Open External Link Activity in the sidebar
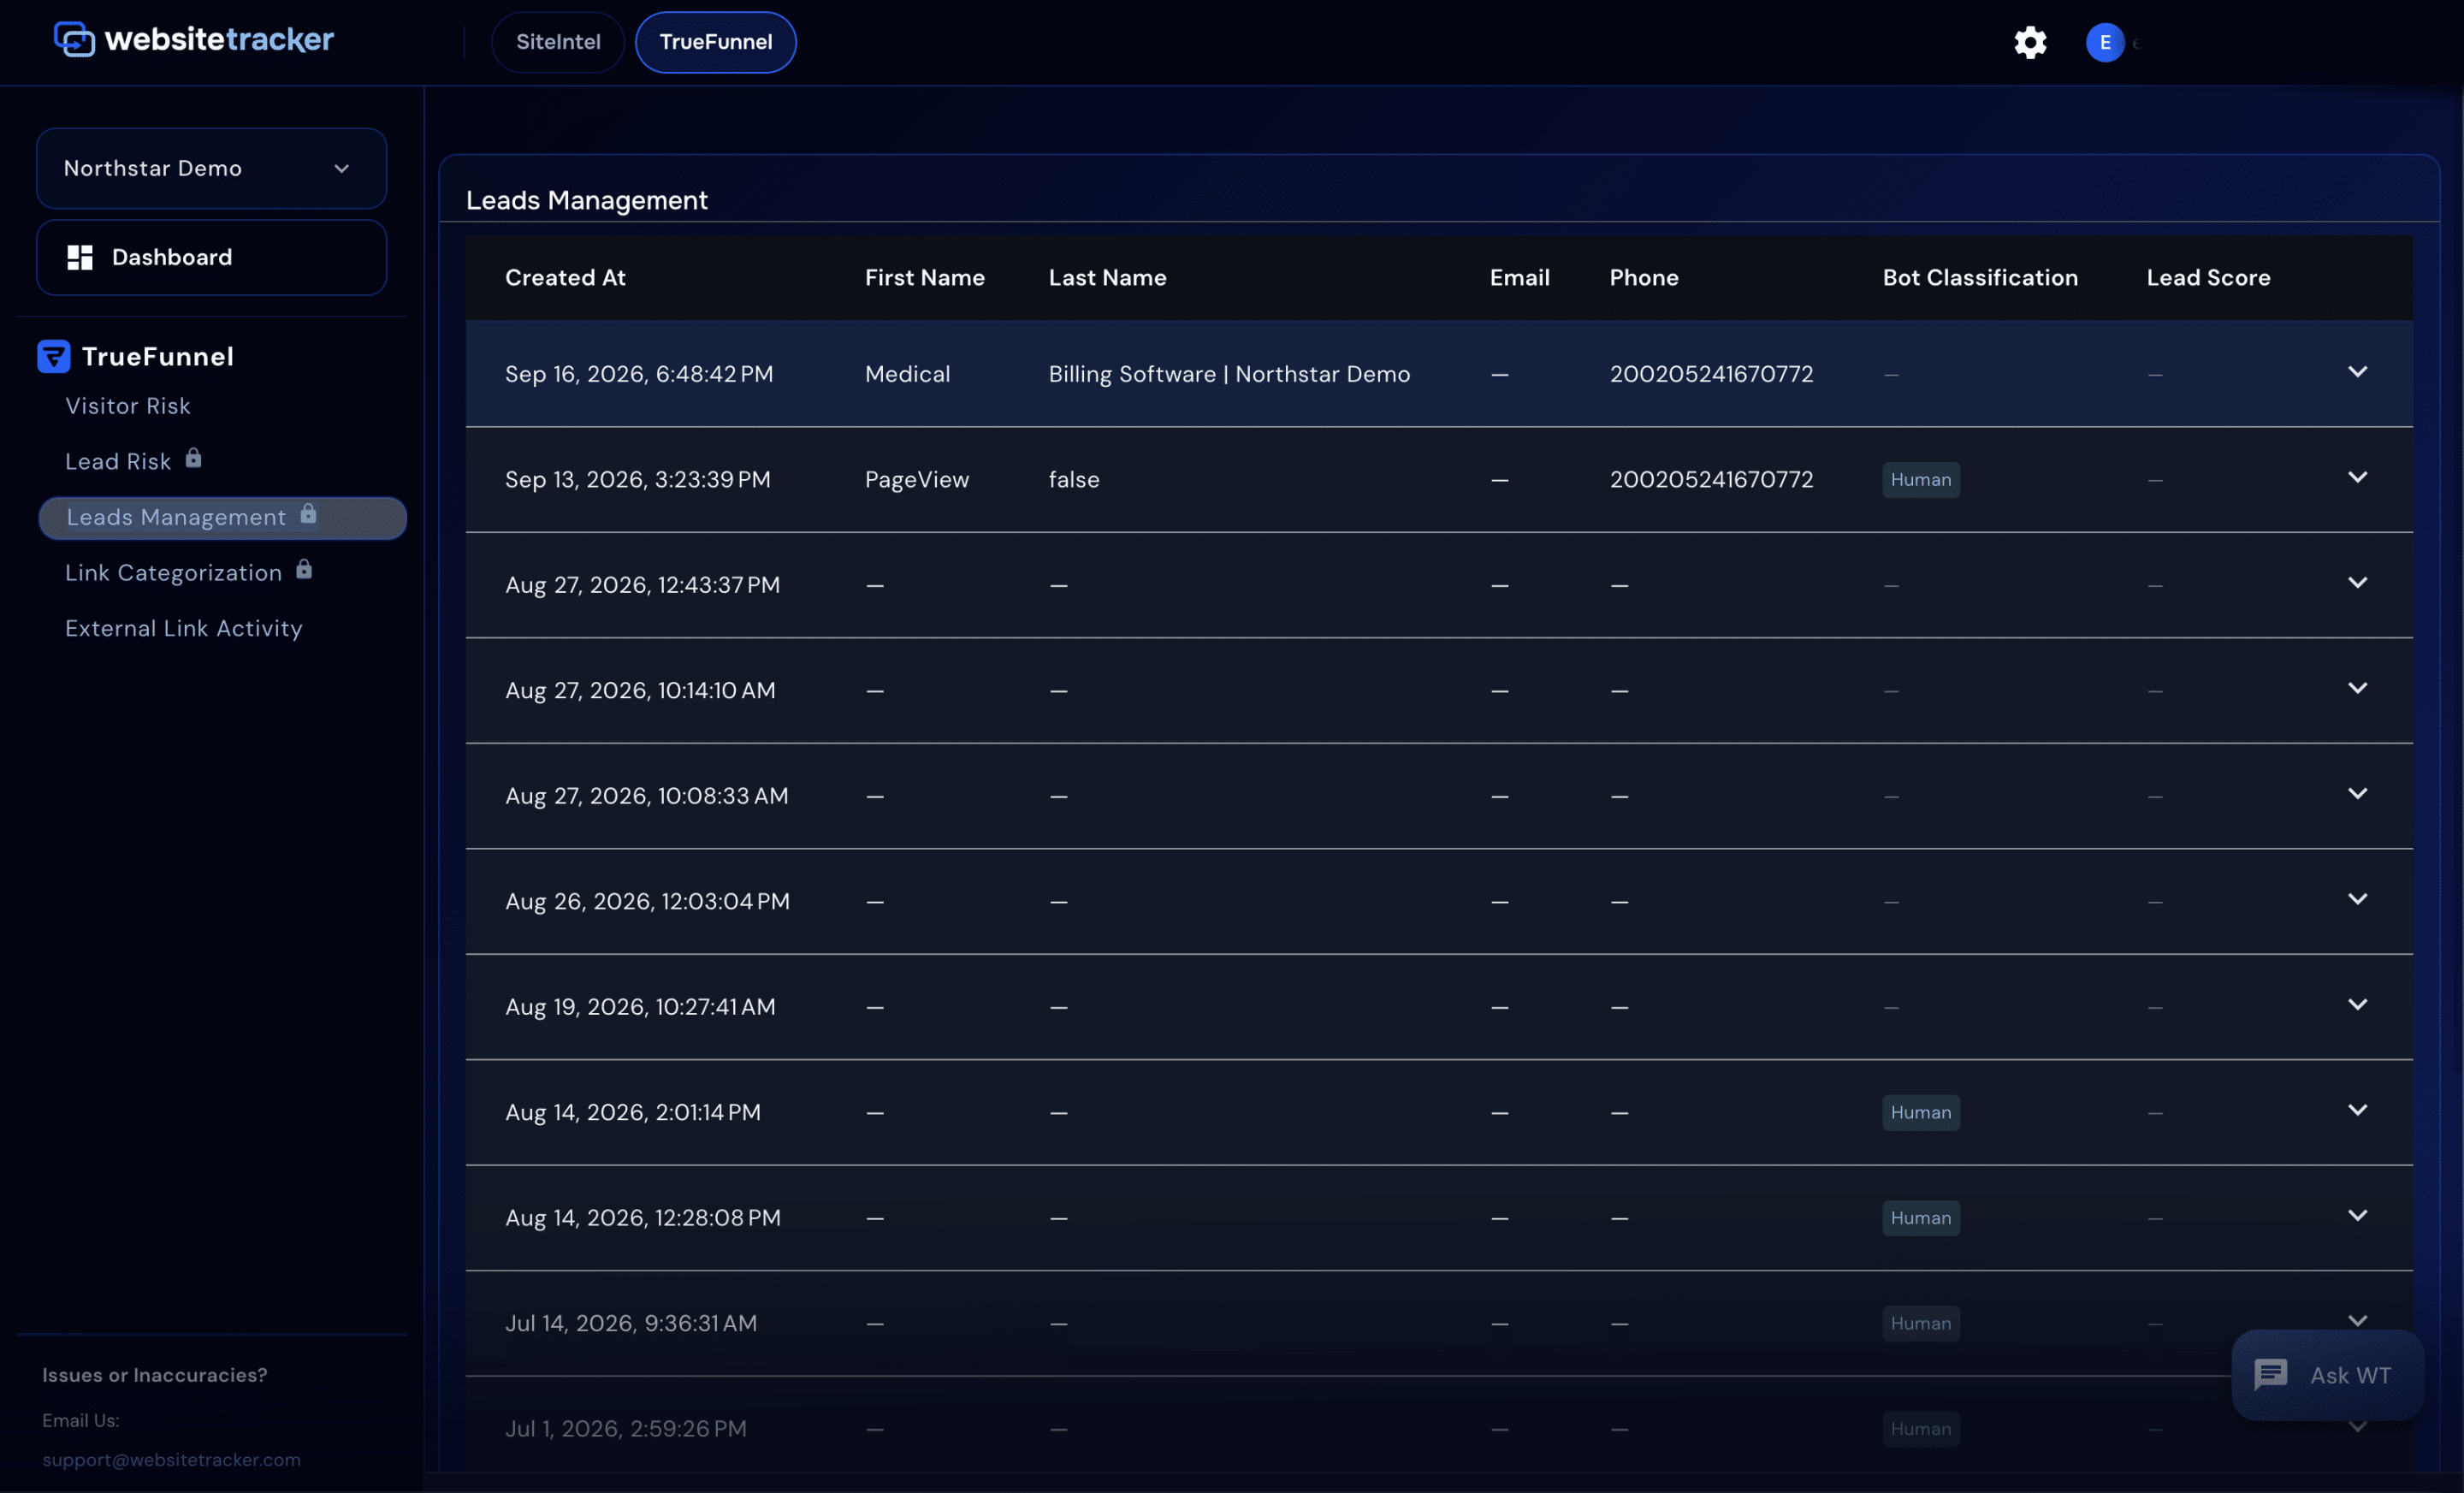This screenshot has width=2464, height=1493. [x=184, y=628]
